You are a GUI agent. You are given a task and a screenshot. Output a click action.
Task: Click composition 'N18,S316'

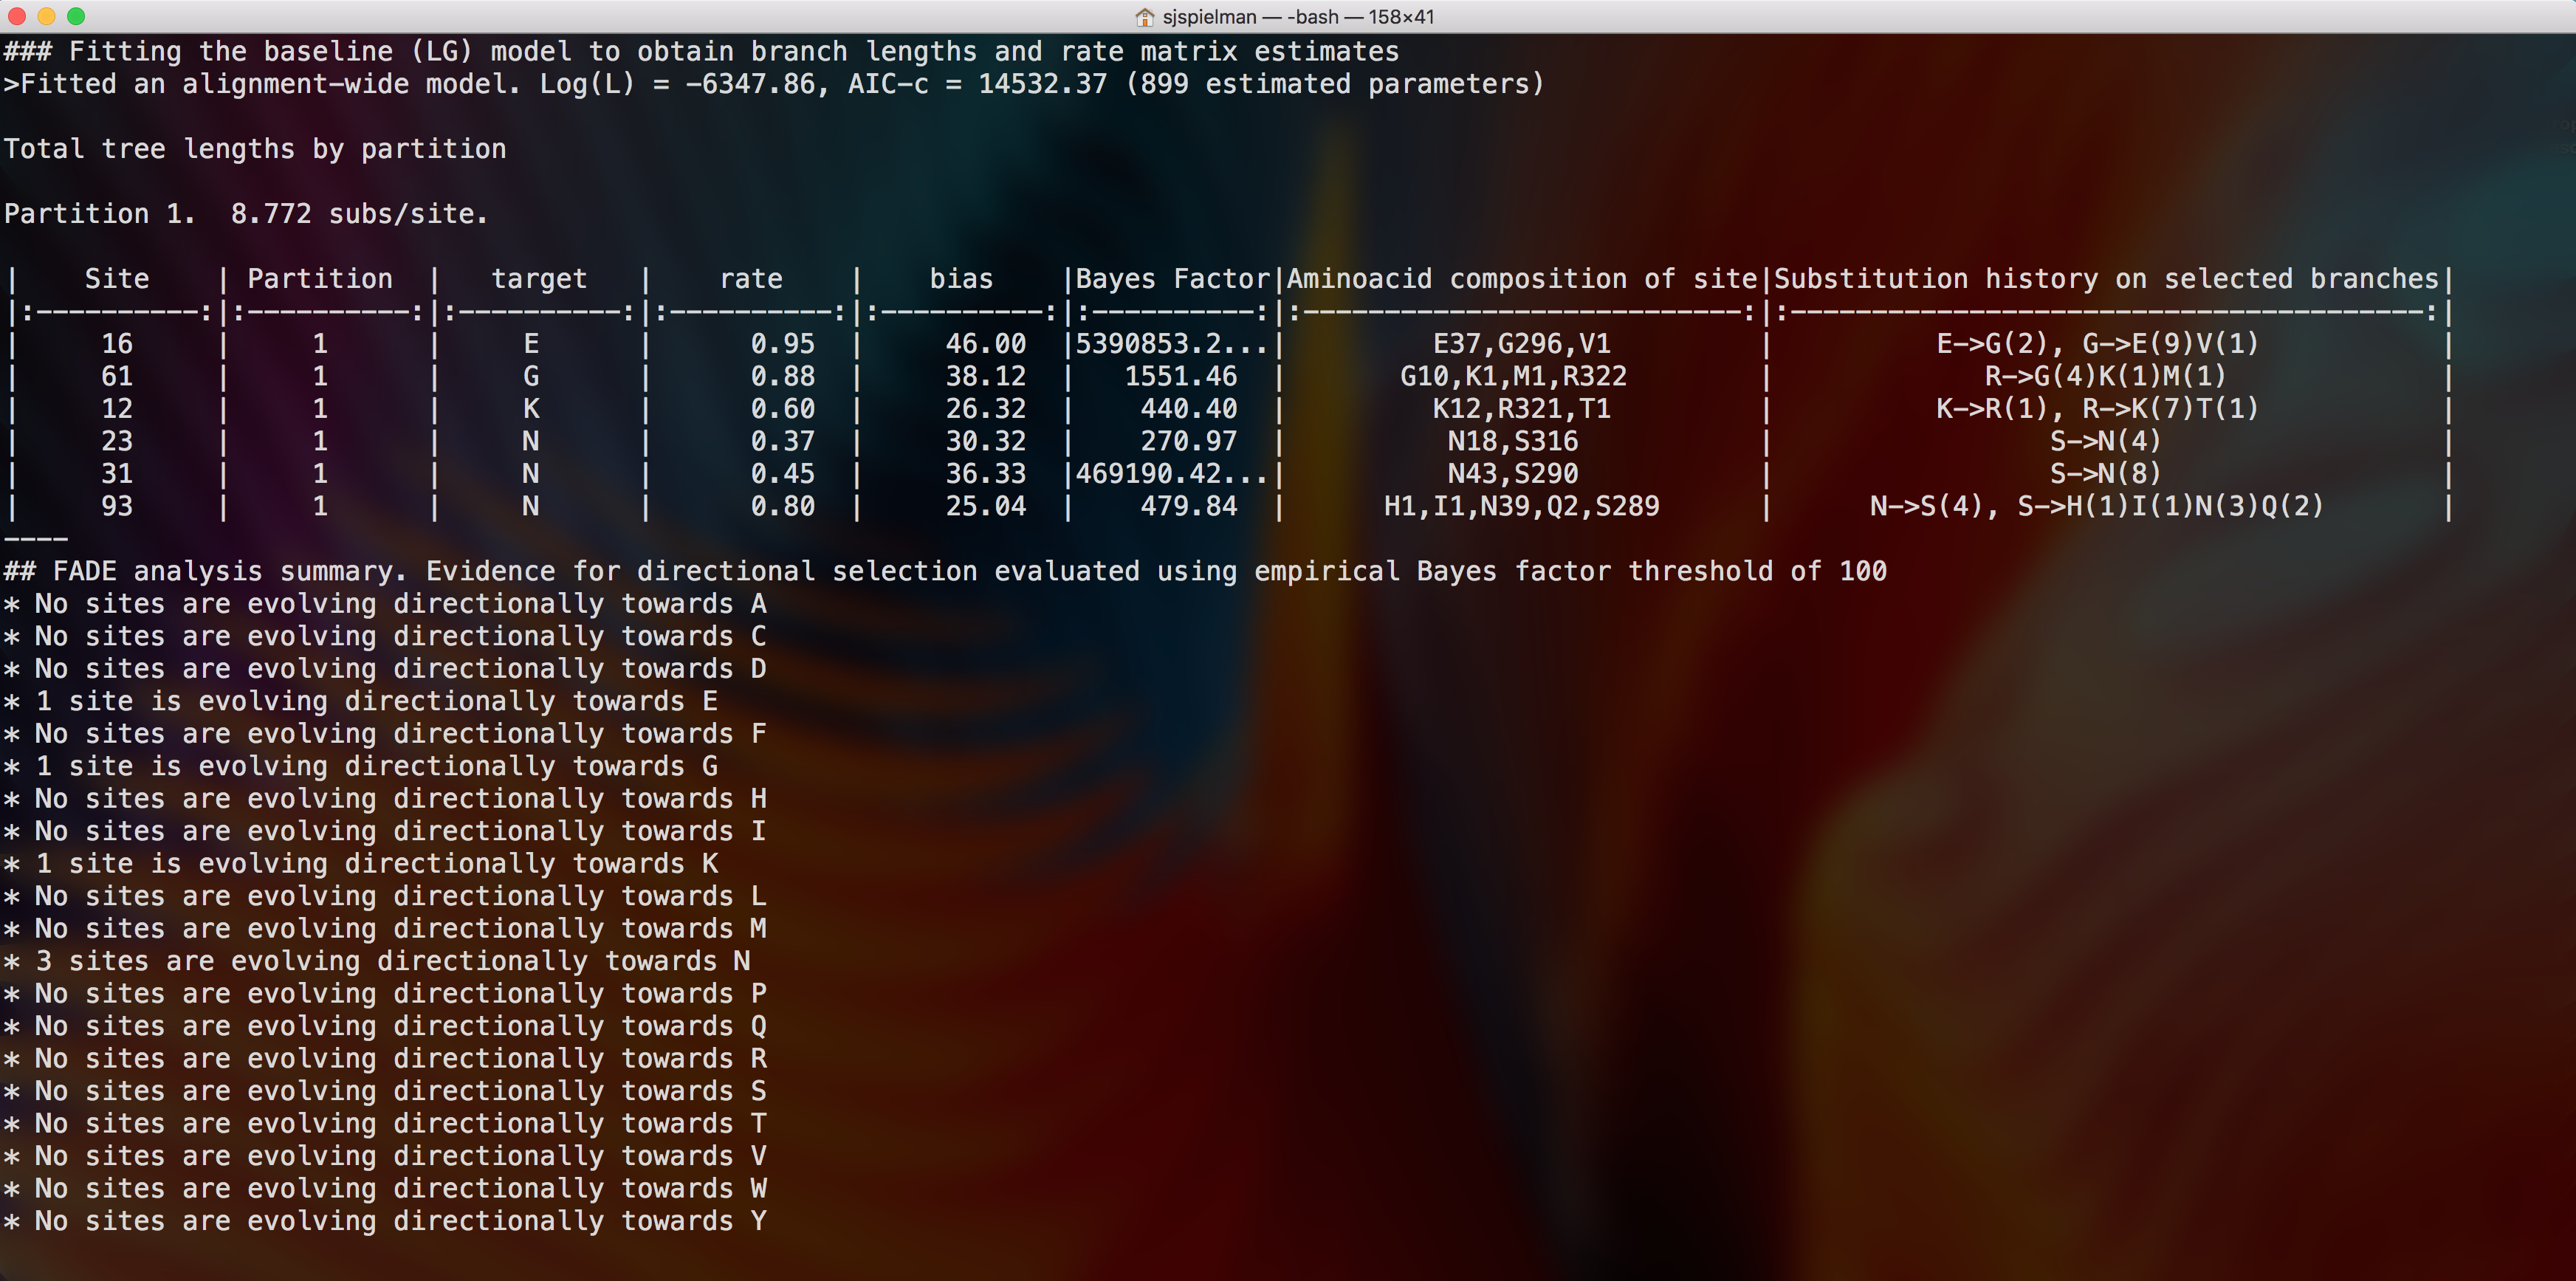[1513, 441]
